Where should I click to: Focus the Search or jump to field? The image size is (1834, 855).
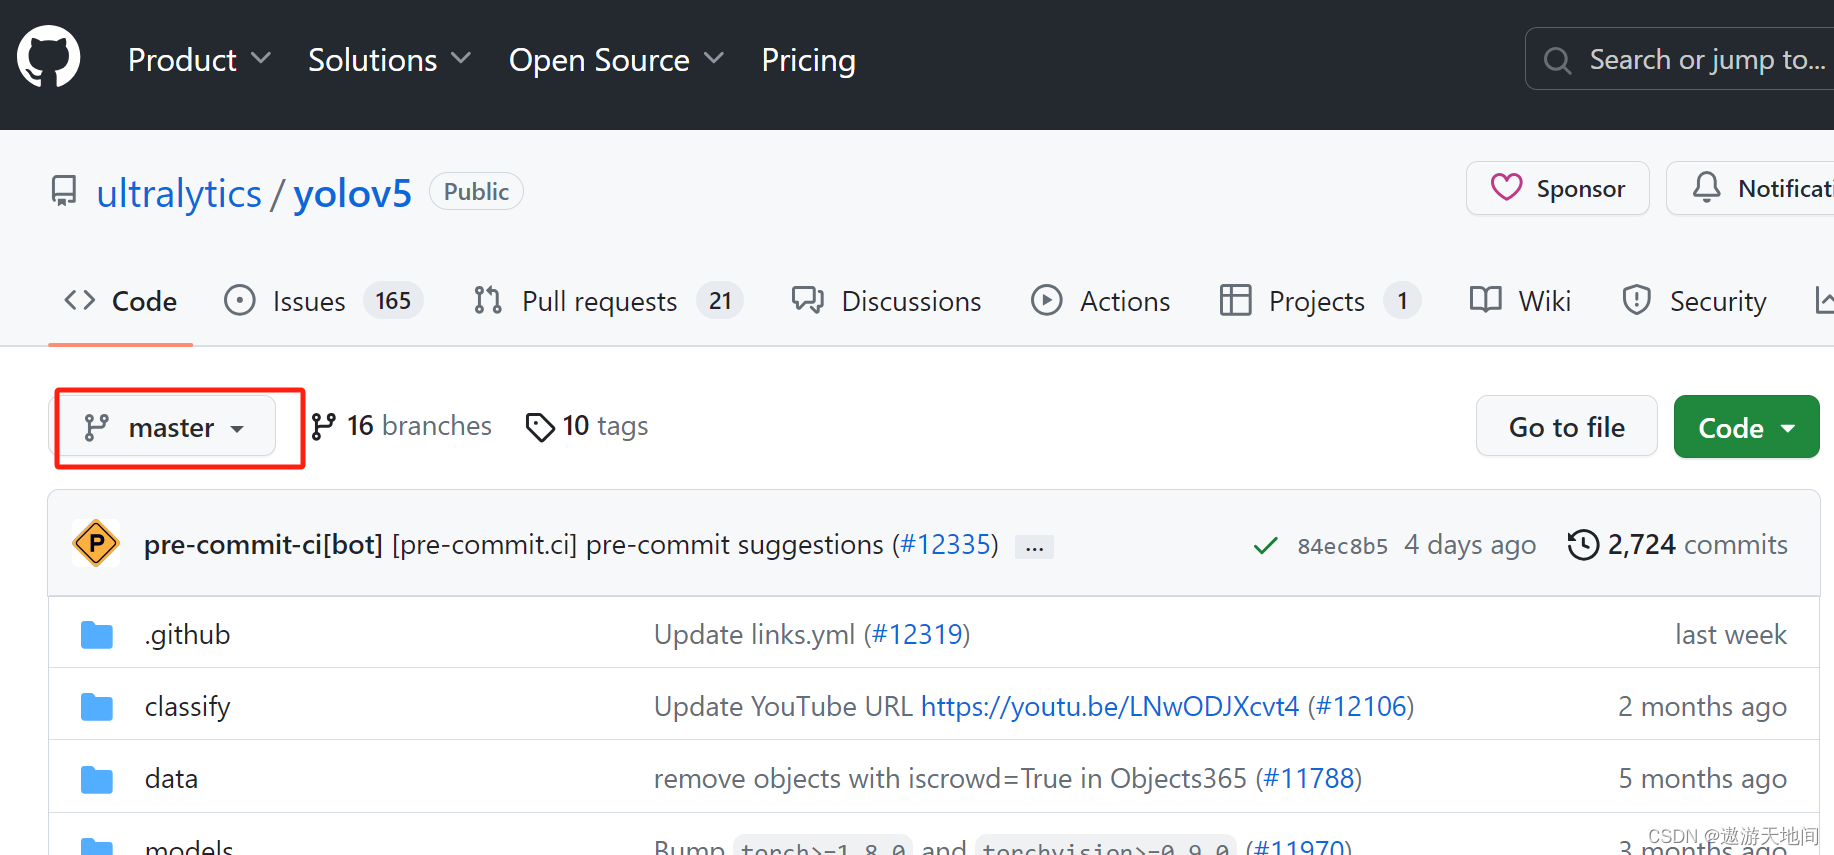tap(1680, 59)
